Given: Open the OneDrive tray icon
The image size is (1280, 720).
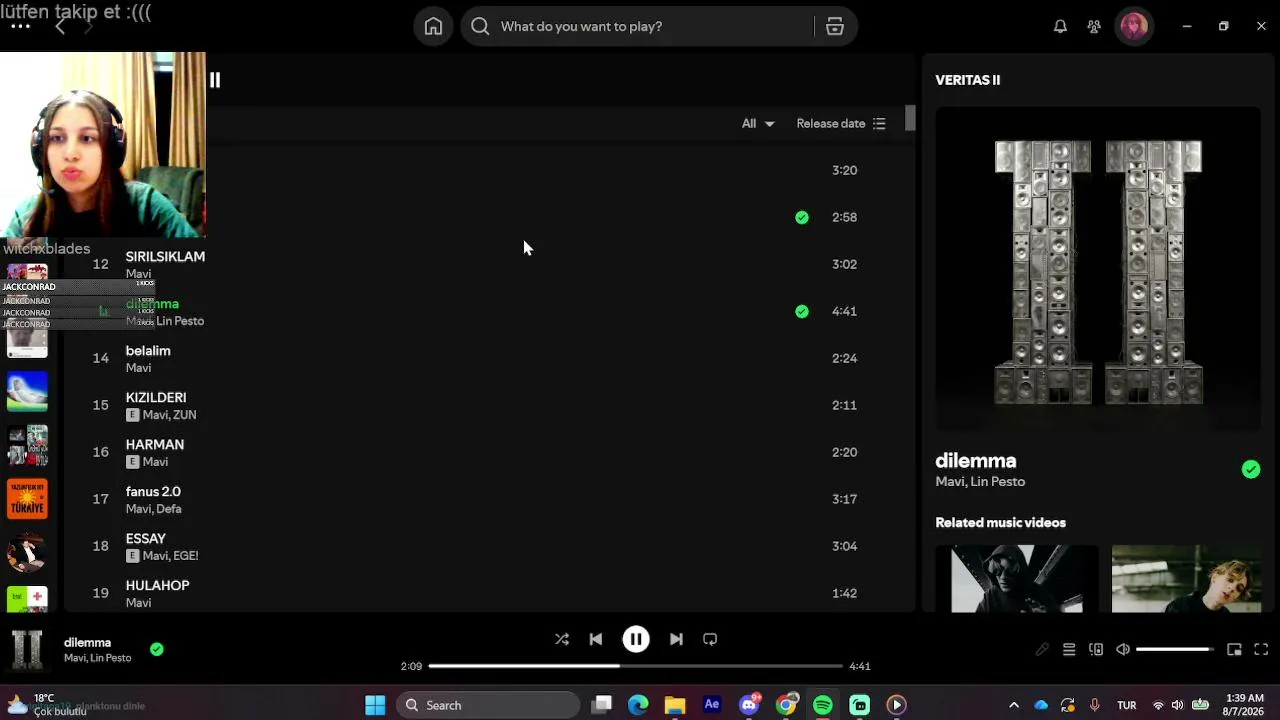Looking at the screenshot, I should click(x=1041, y=705).
